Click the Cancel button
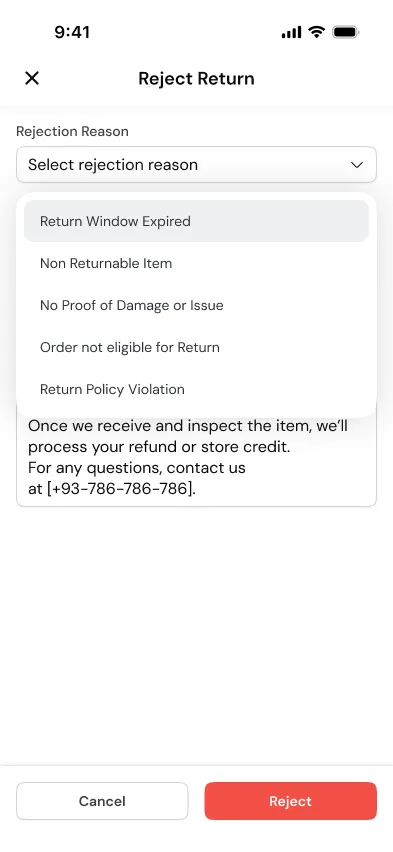Viewport: 393px width, 852px height. pos(102,801)
